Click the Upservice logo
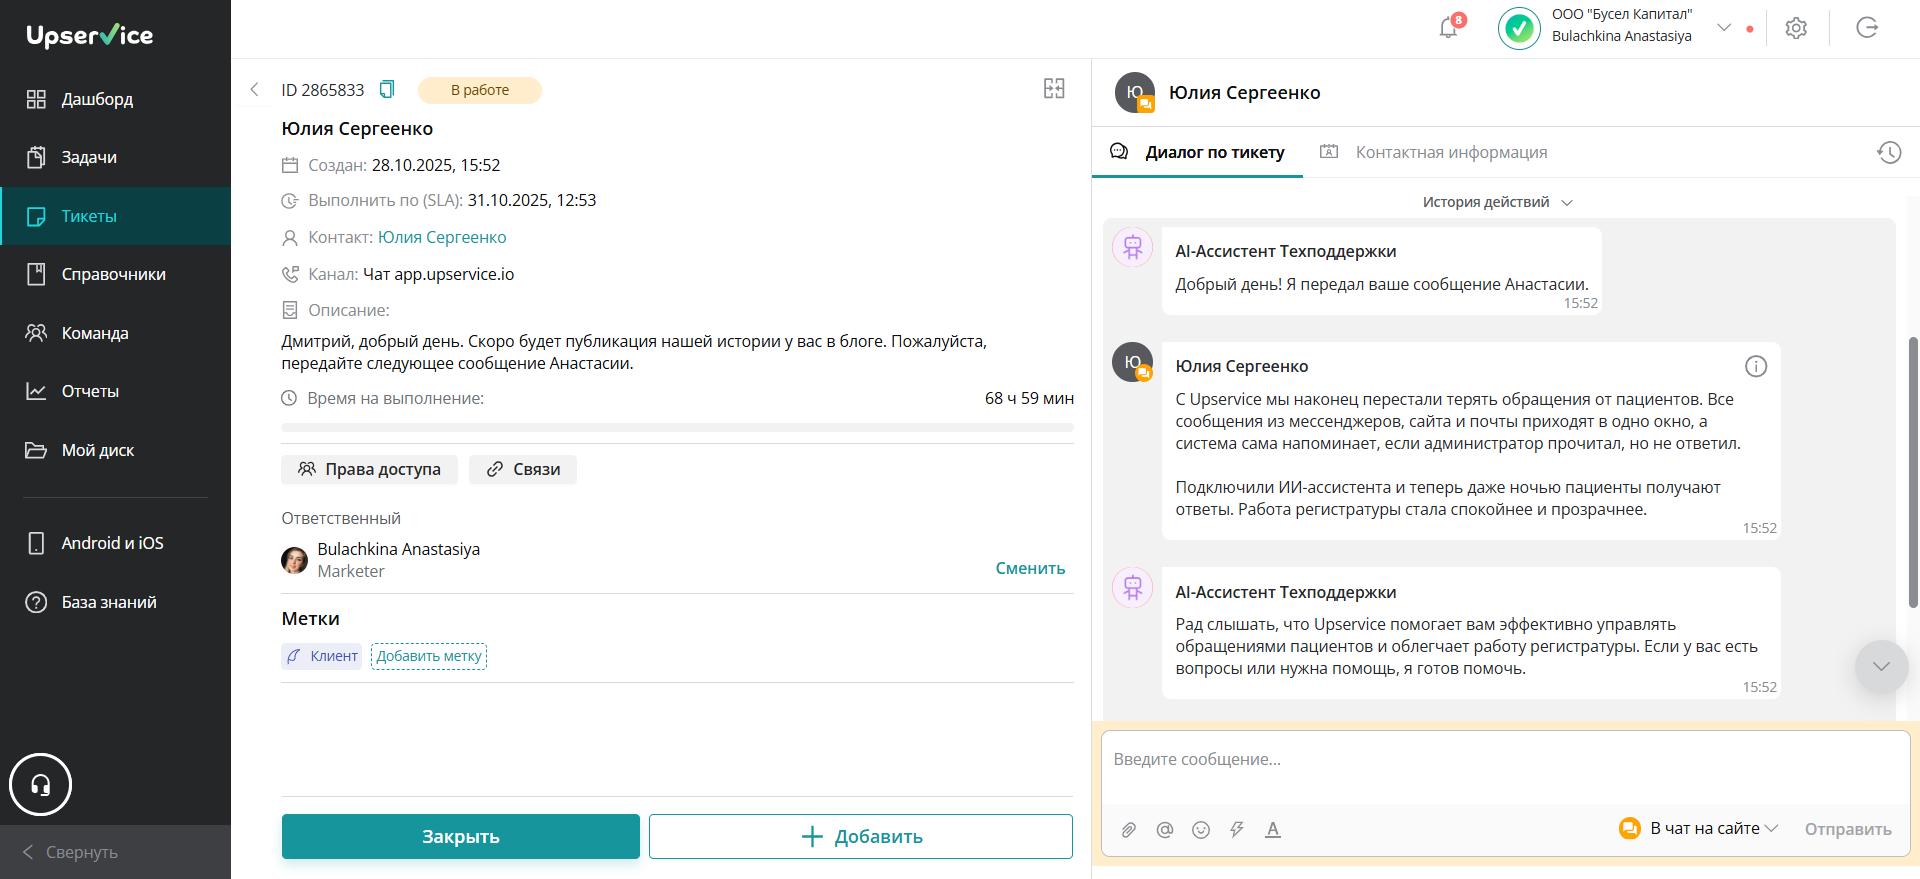The width and height of the screenshot is (1920, 879). coord(90,35)
